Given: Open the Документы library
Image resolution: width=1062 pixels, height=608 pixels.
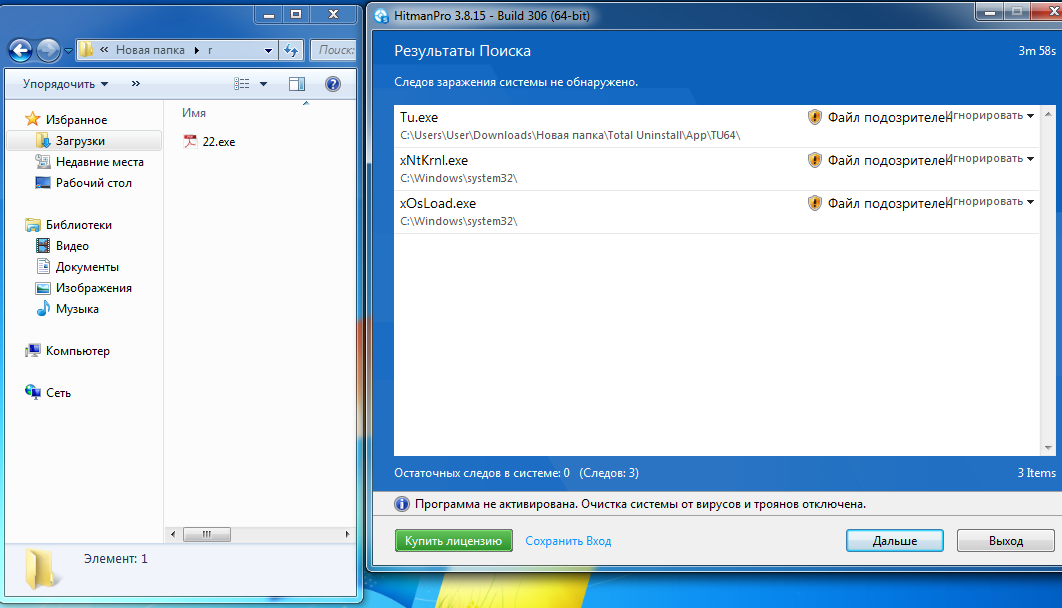Looking at the screenshot, I should 87,267.
